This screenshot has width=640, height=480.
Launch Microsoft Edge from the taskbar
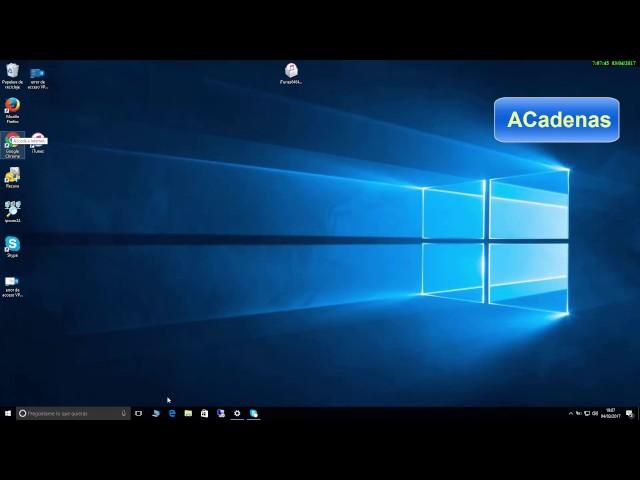(x=172, y=413)
